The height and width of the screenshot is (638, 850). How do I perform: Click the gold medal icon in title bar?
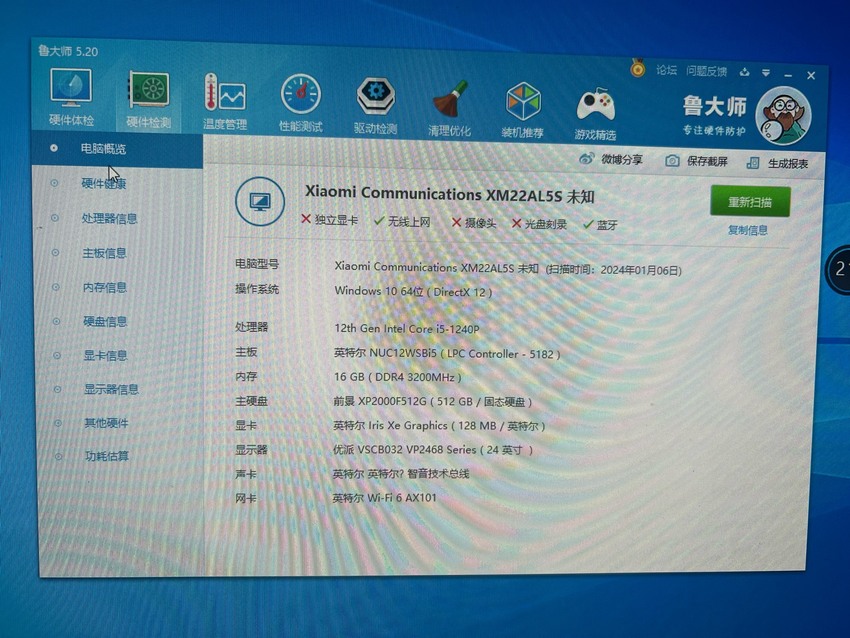(638, 68)
